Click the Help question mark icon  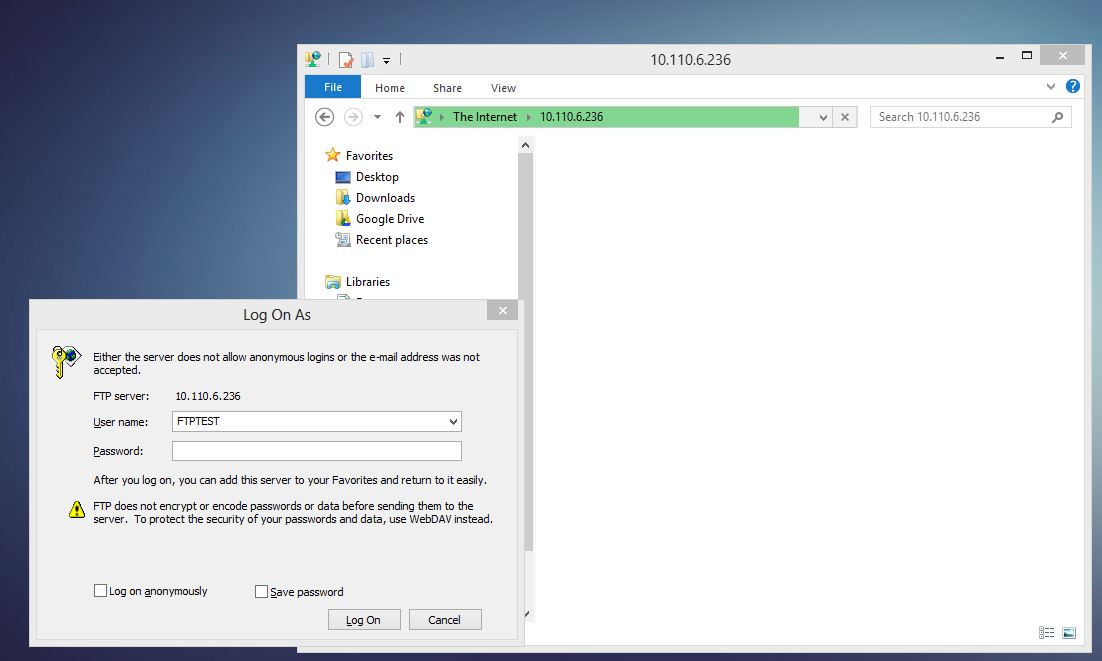tap(1072, 86)
